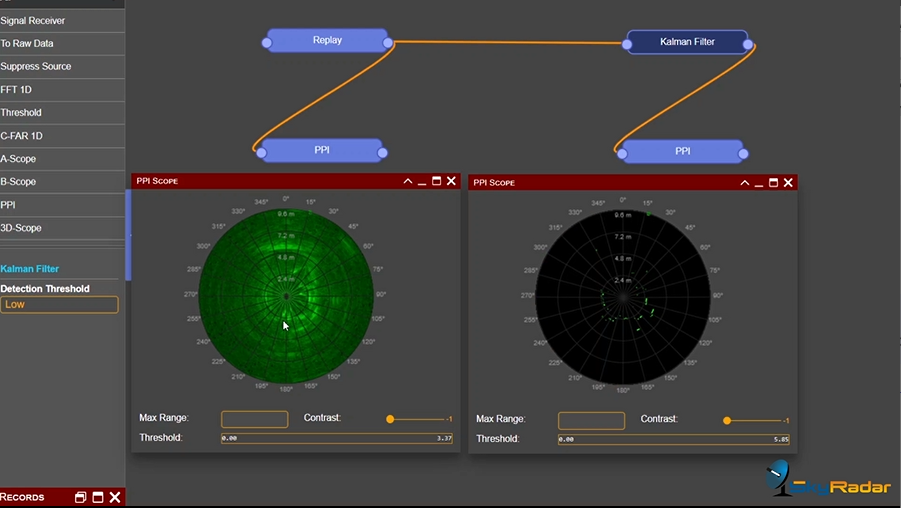
Task: Collapse the PPI Scope with threshold 3.37
Action: 408,181
